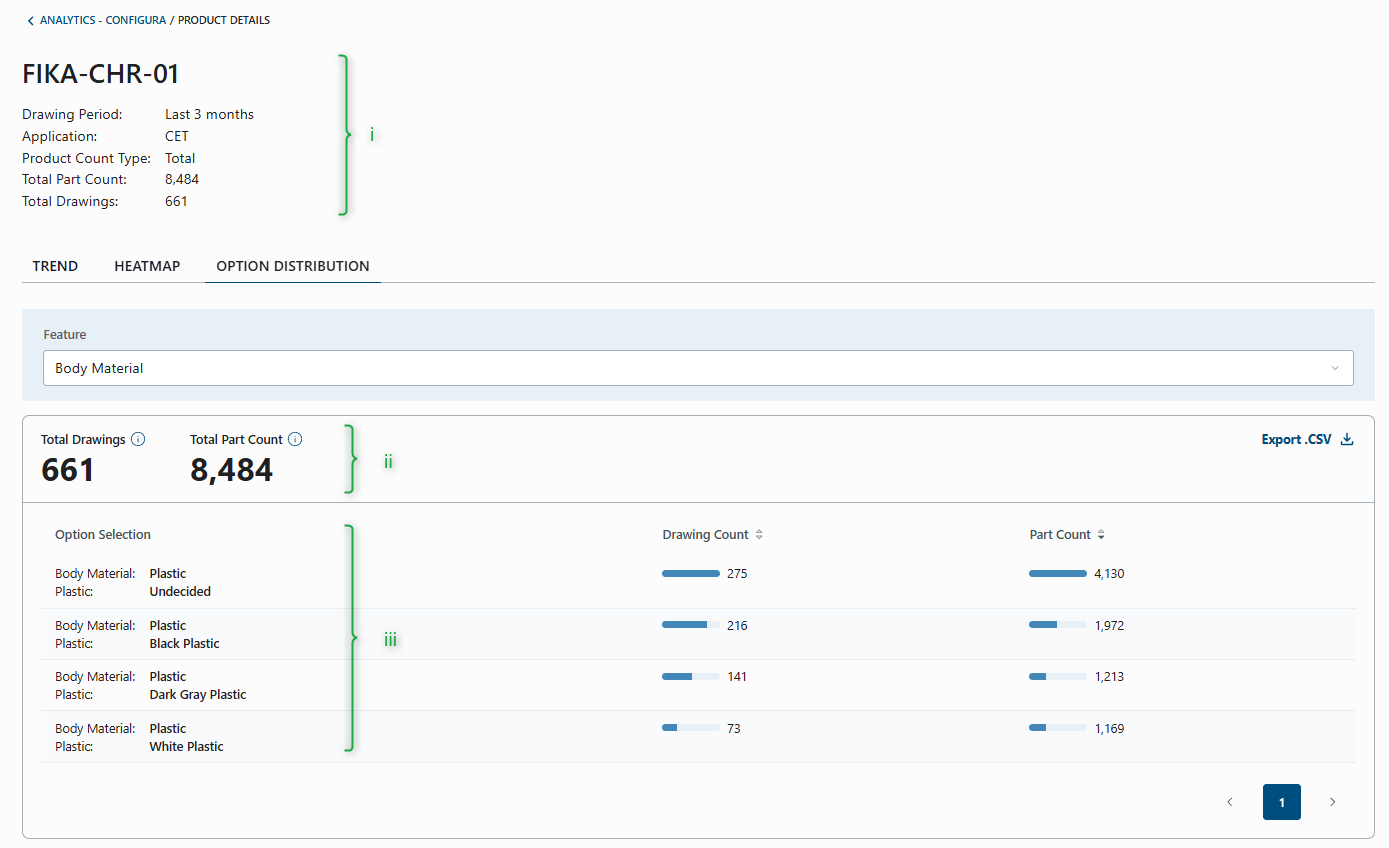
Task: Click the back chevron icon in breadcrumb
Action: click(30, 20)
